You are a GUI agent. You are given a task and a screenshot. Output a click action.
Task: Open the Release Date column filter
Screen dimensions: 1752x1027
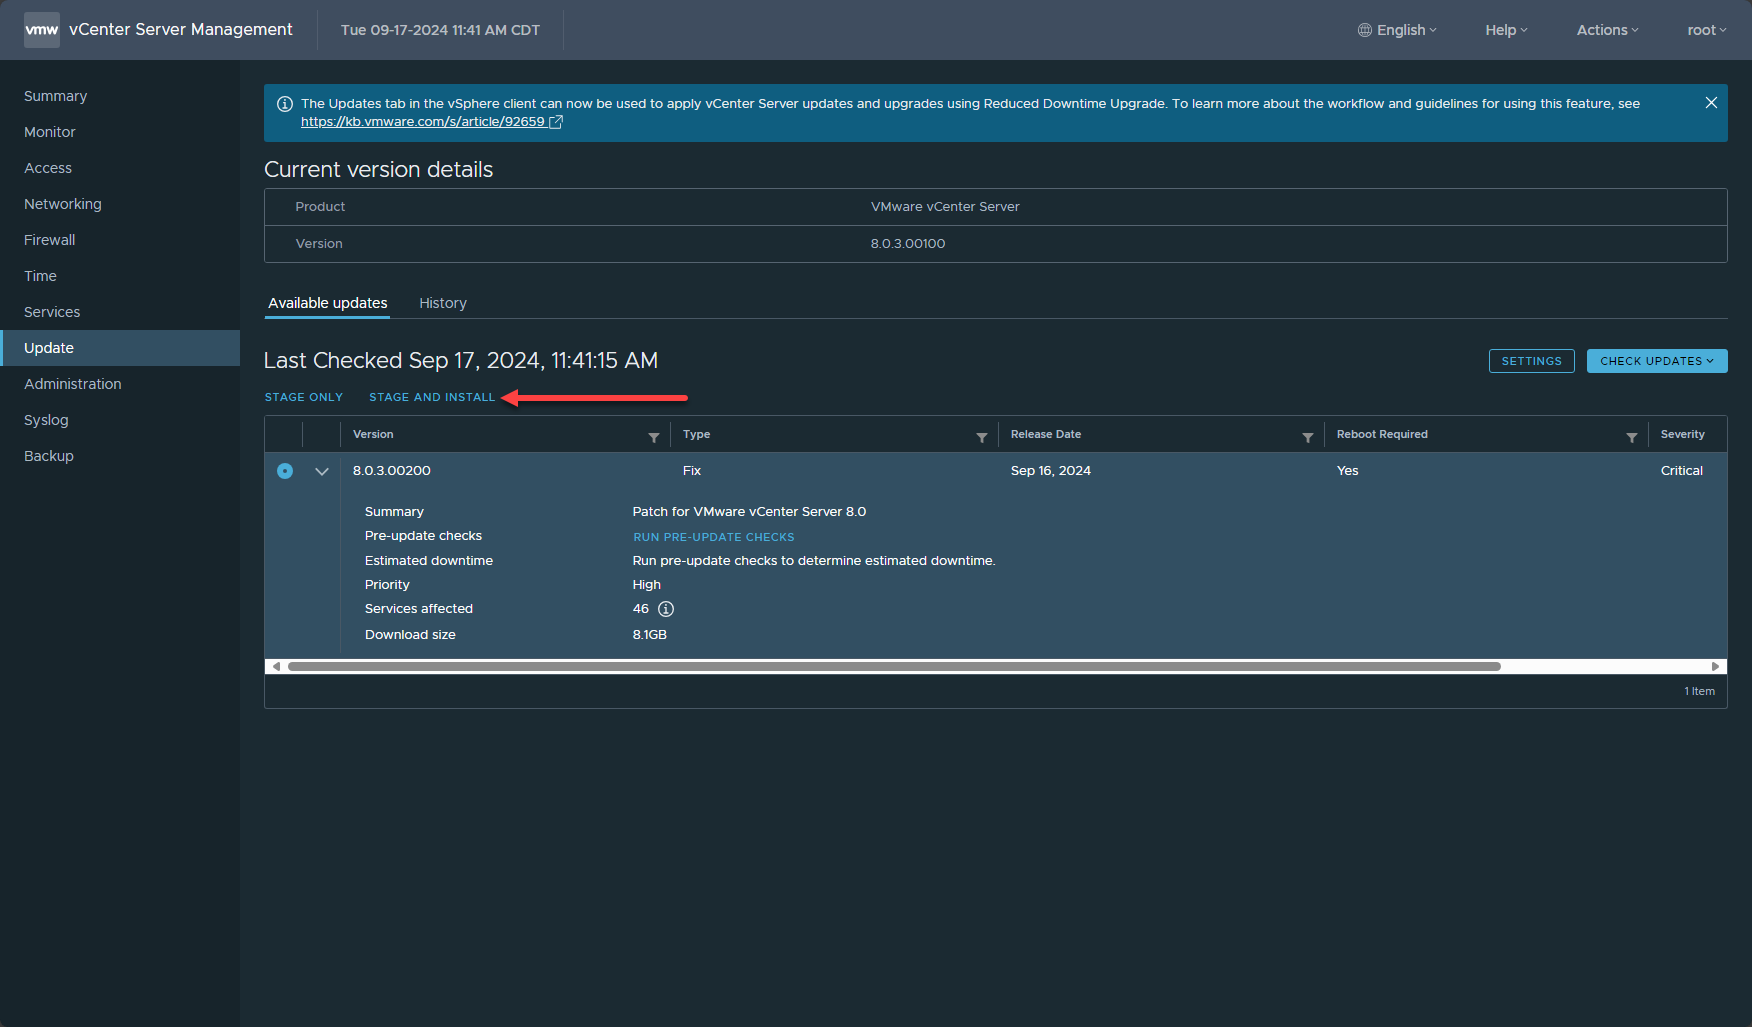tap(1307, 437)
